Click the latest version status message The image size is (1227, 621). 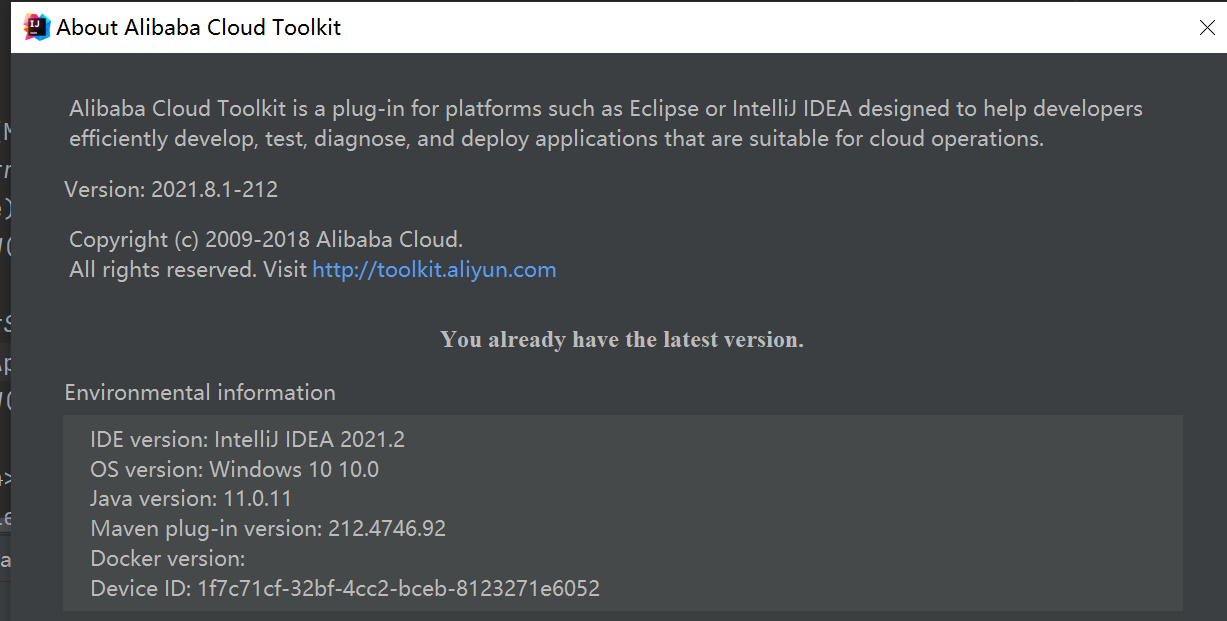621,339
